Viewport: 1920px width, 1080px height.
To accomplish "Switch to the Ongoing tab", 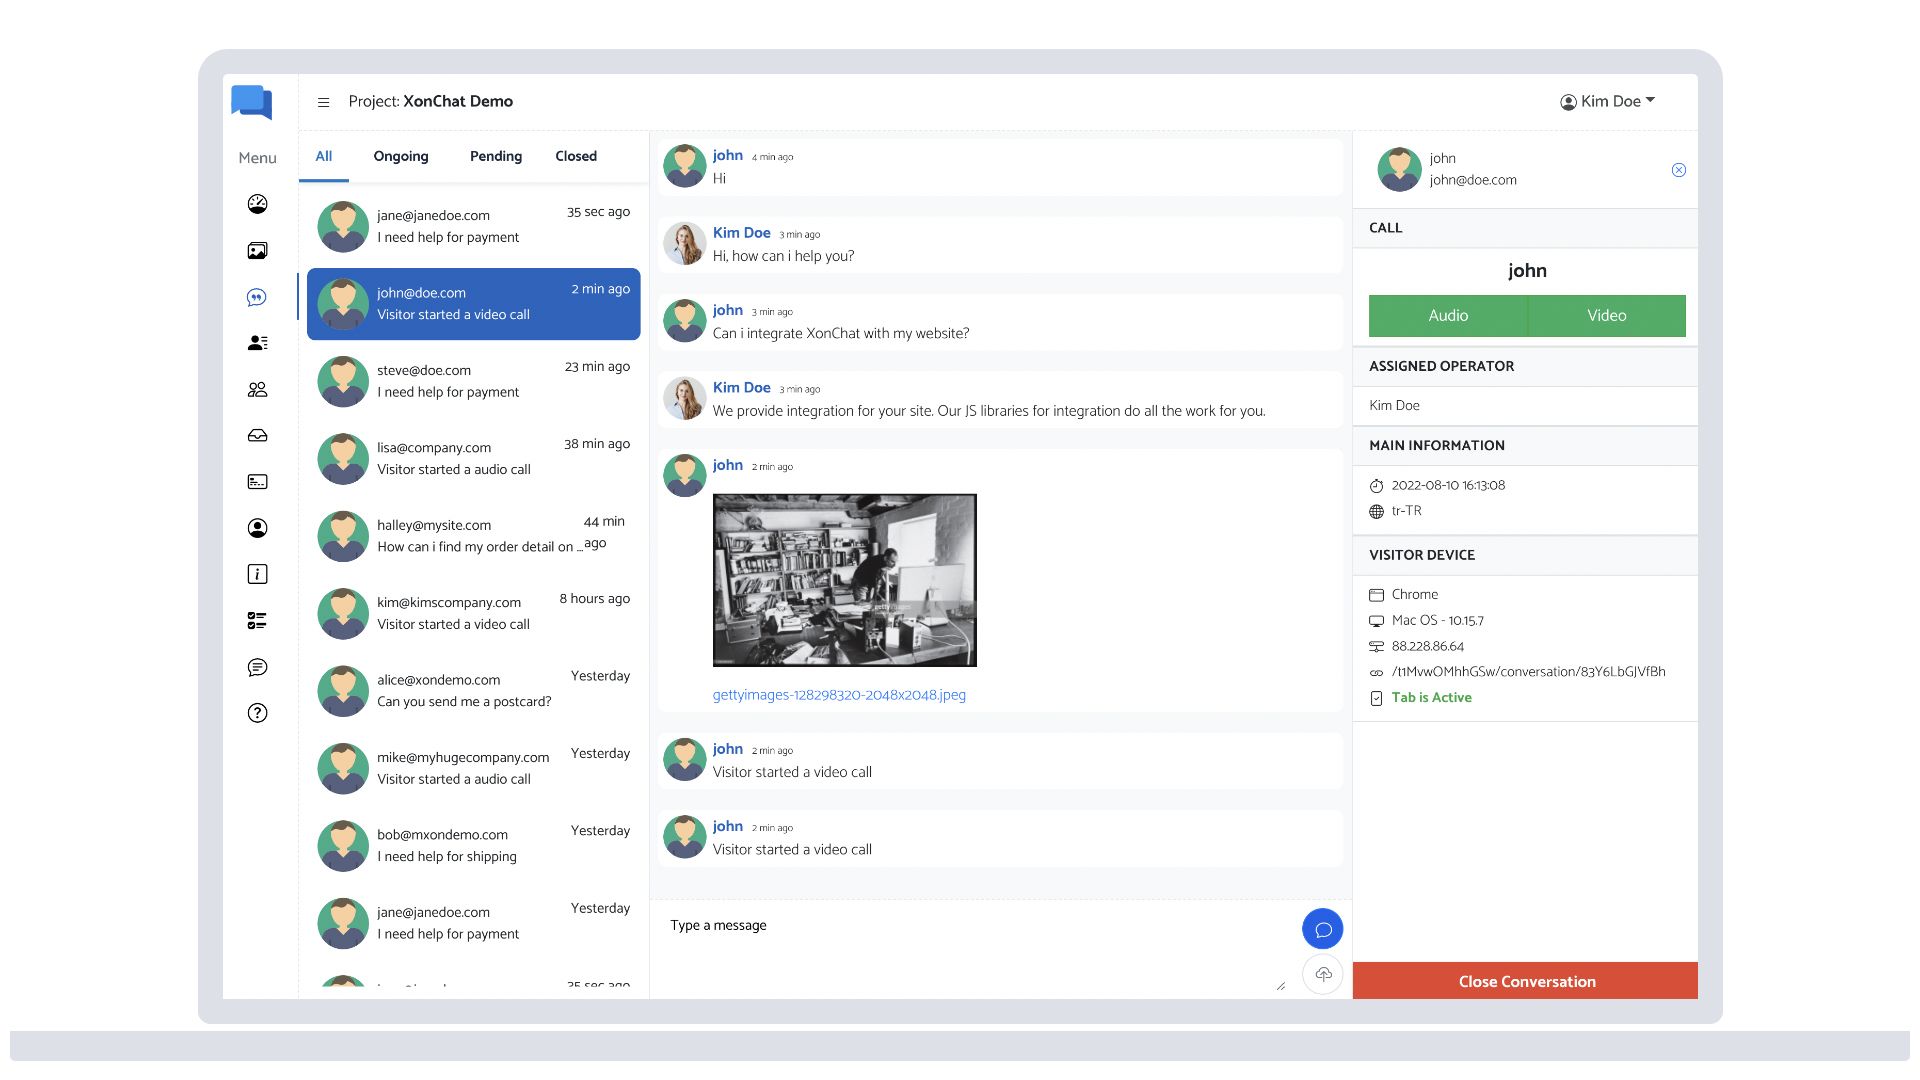I will coord(400,157).
